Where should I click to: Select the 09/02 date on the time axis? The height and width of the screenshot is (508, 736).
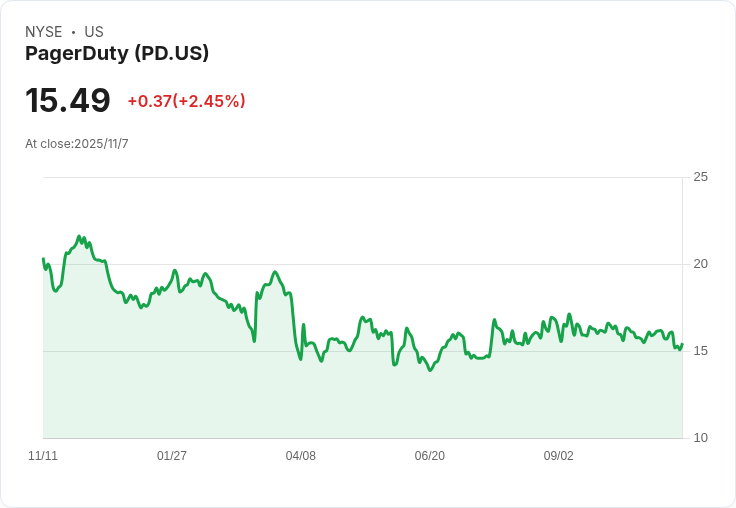pos(559,456)
